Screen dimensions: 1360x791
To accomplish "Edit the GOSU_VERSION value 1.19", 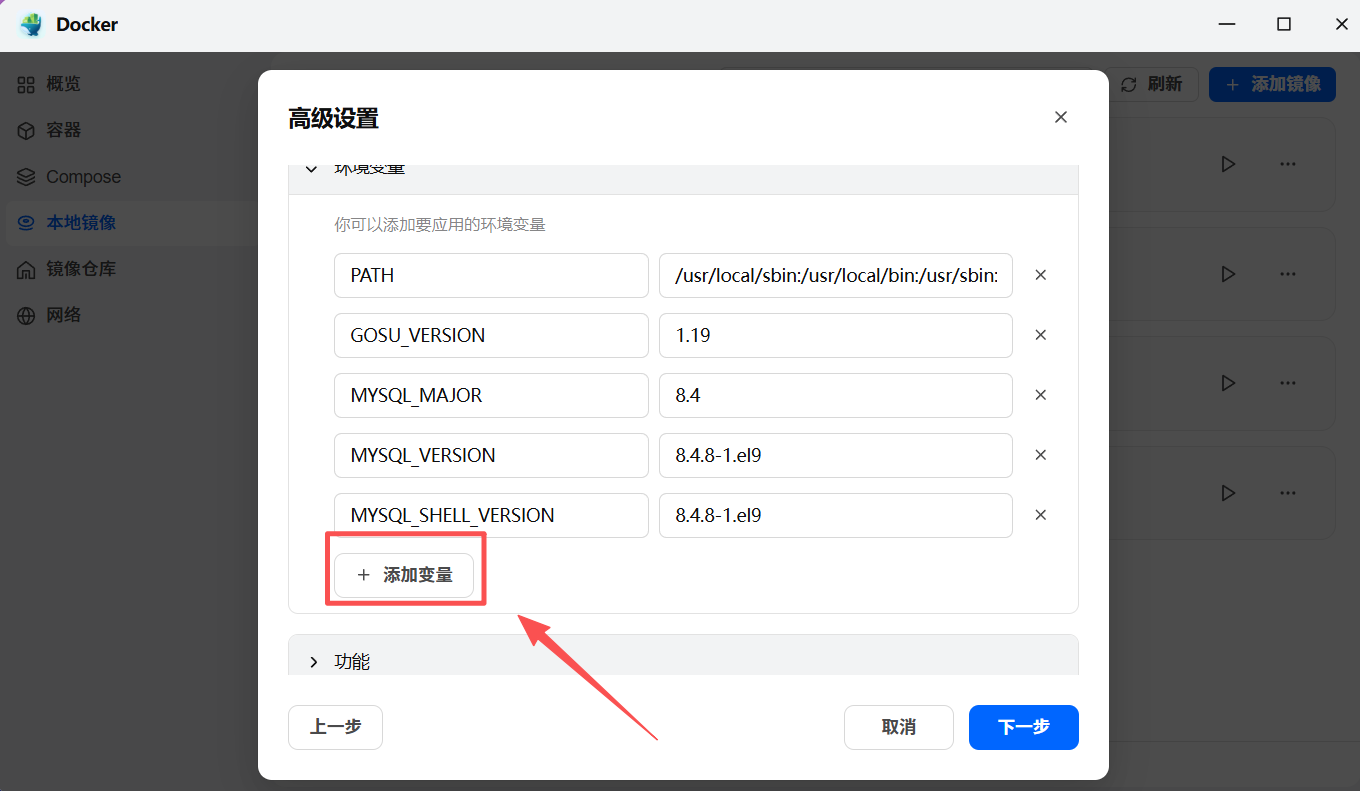I will [x=836, y=335].
